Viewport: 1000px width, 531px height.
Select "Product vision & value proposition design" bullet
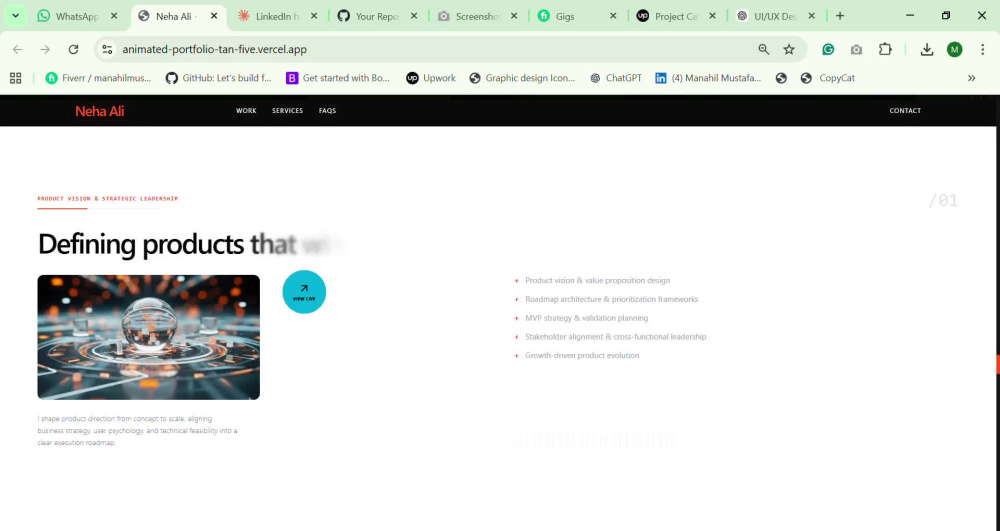click(x=598, y=280)
